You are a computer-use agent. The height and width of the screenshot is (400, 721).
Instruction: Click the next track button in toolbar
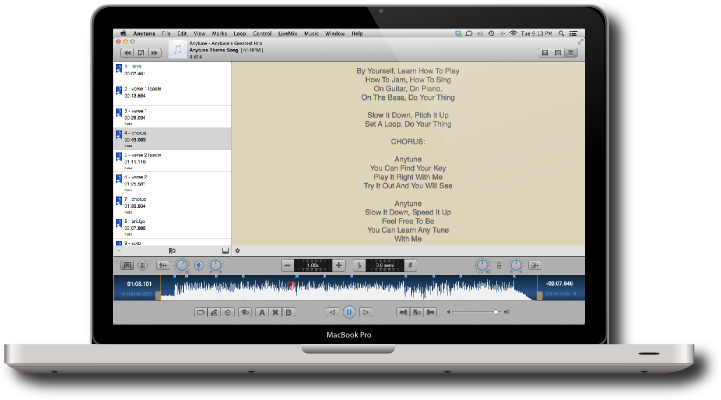[154, 53]
